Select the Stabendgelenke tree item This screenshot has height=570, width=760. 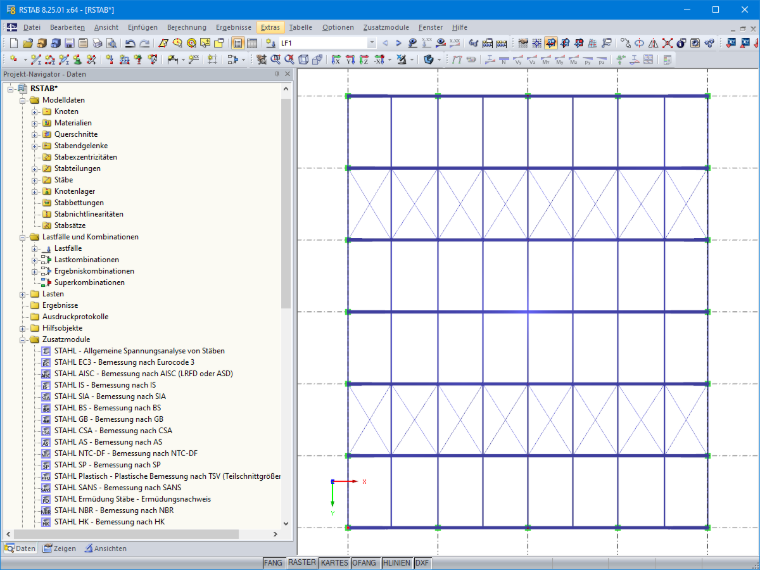[81, 145]
